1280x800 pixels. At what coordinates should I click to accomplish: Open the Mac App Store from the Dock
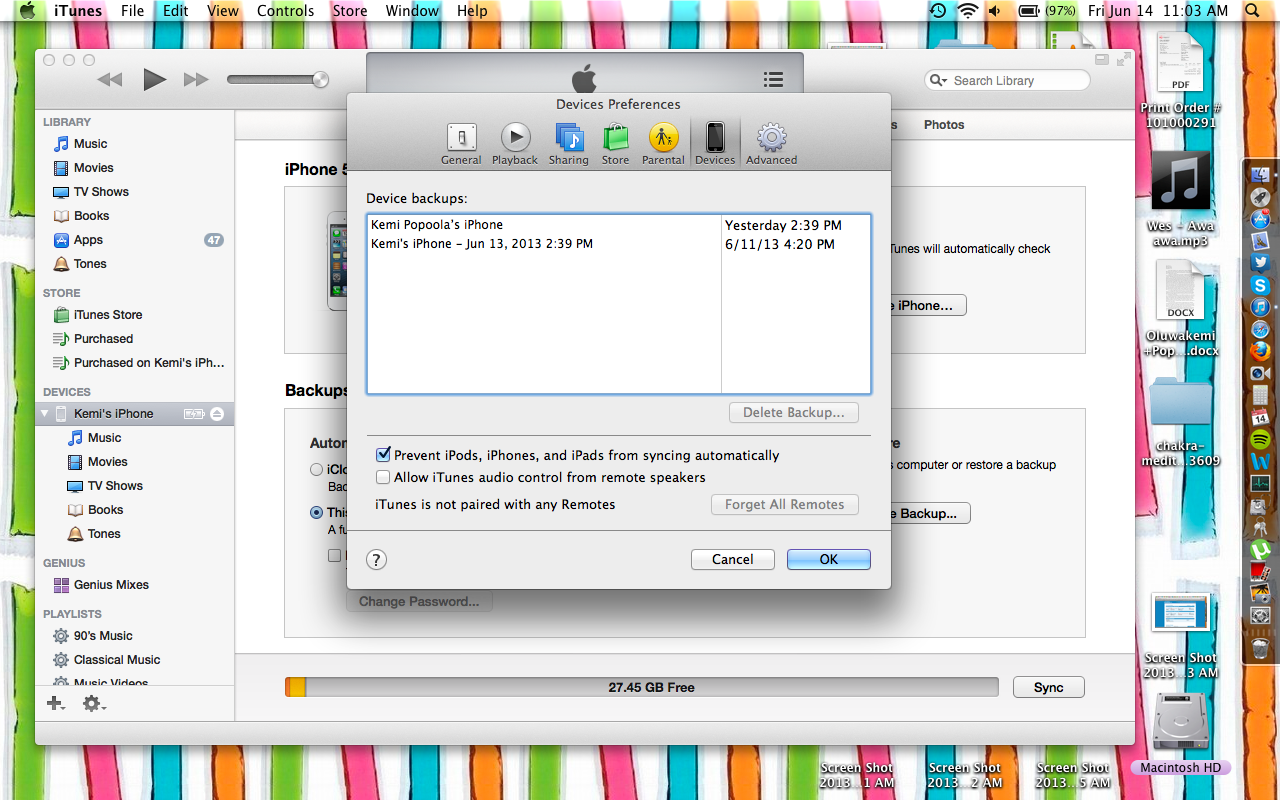coord(1260,218)
